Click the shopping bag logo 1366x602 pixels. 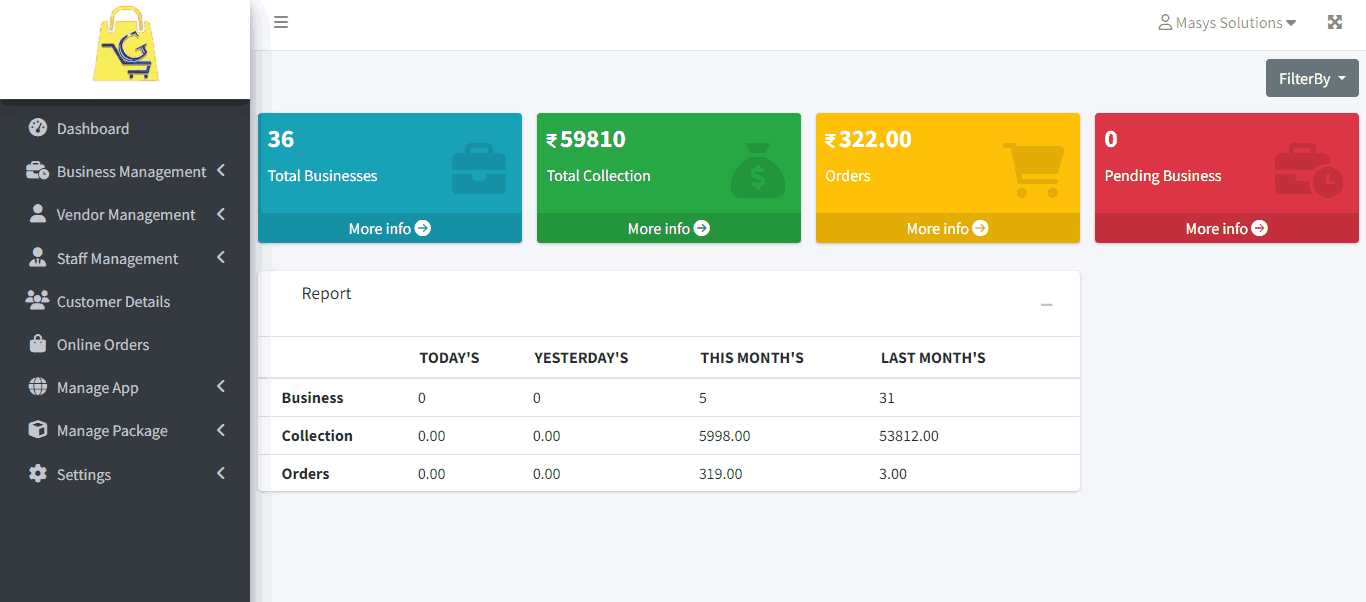(x=125, y=45)
